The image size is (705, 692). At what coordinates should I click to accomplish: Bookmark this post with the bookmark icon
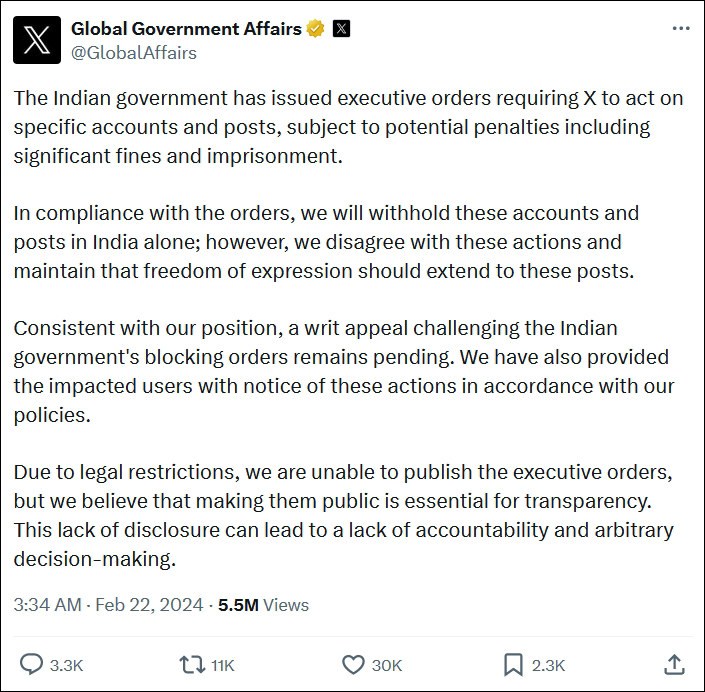[x=513, y=664]
